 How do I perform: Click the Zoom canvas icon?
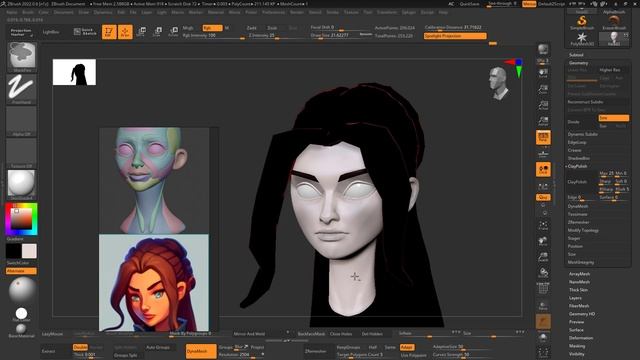coord(543,89)
